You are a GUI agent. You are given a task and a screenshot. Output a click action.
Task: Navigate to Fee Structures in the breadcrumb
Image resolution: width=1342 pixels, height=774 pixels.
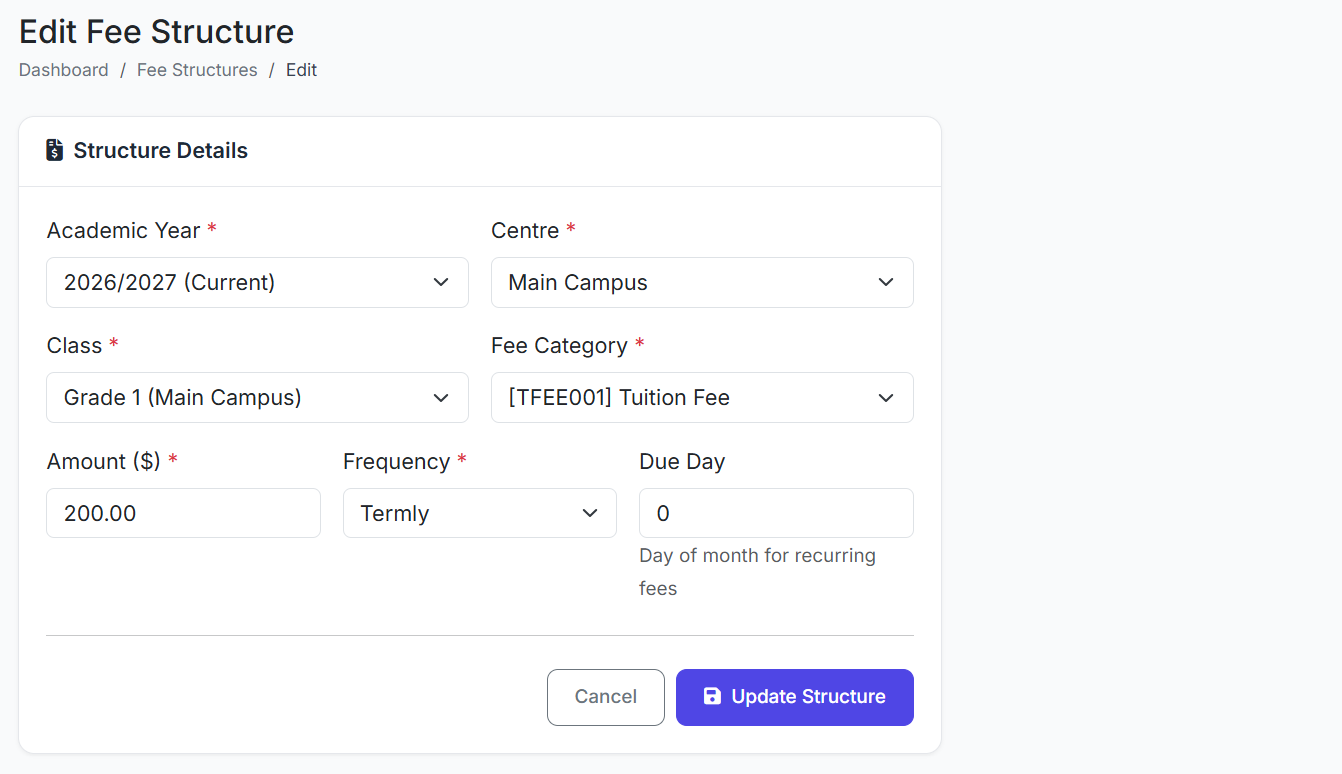(x=197, y=70)
